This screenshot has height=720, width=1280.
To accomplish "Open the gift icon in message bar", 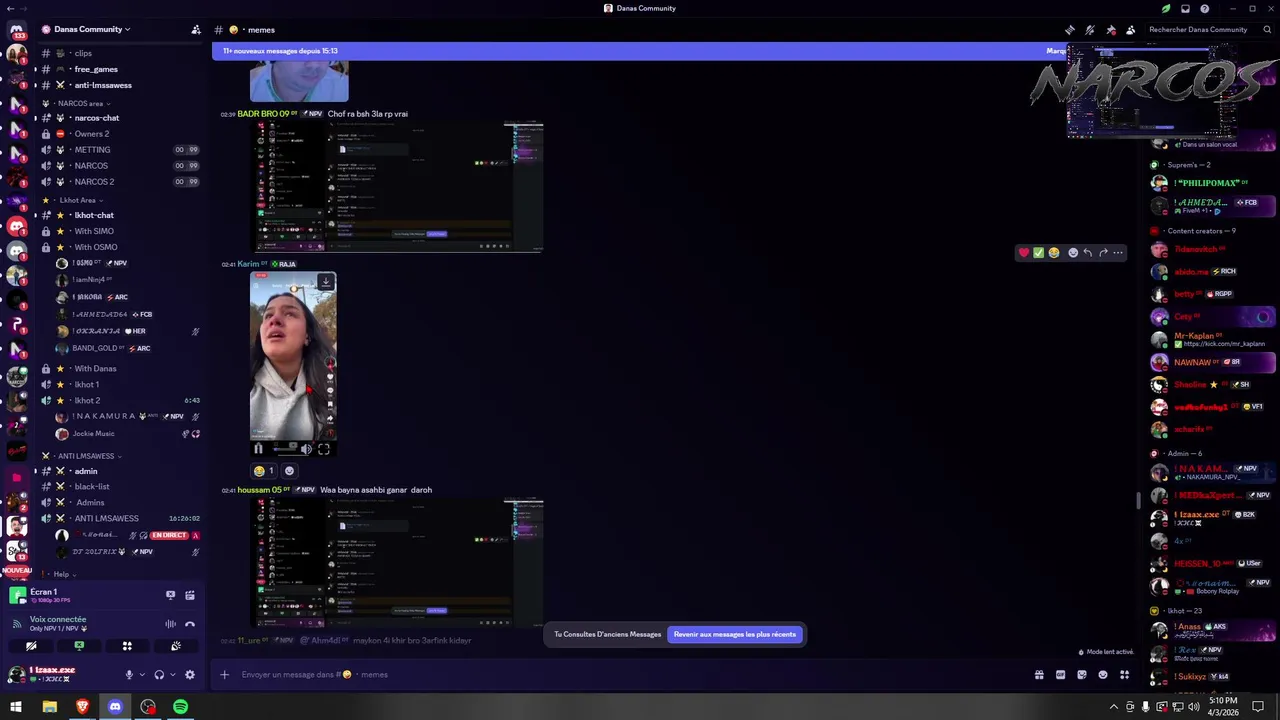I will click(1039, 675).
